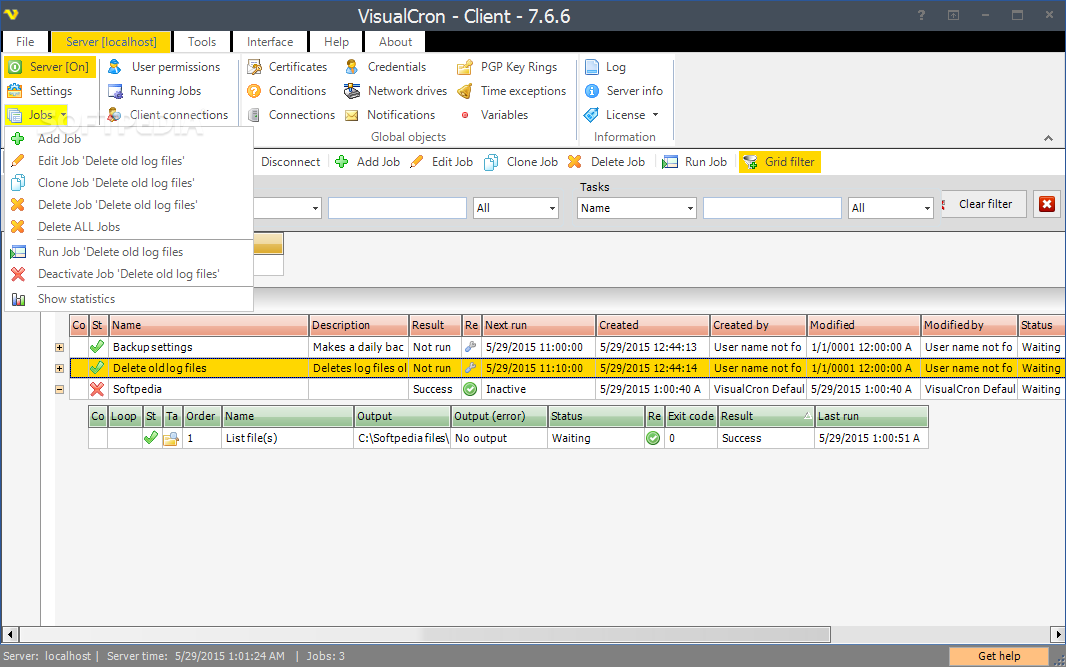Open Variables list
The image size is (1066, 667).
click(x=494, y=115)
